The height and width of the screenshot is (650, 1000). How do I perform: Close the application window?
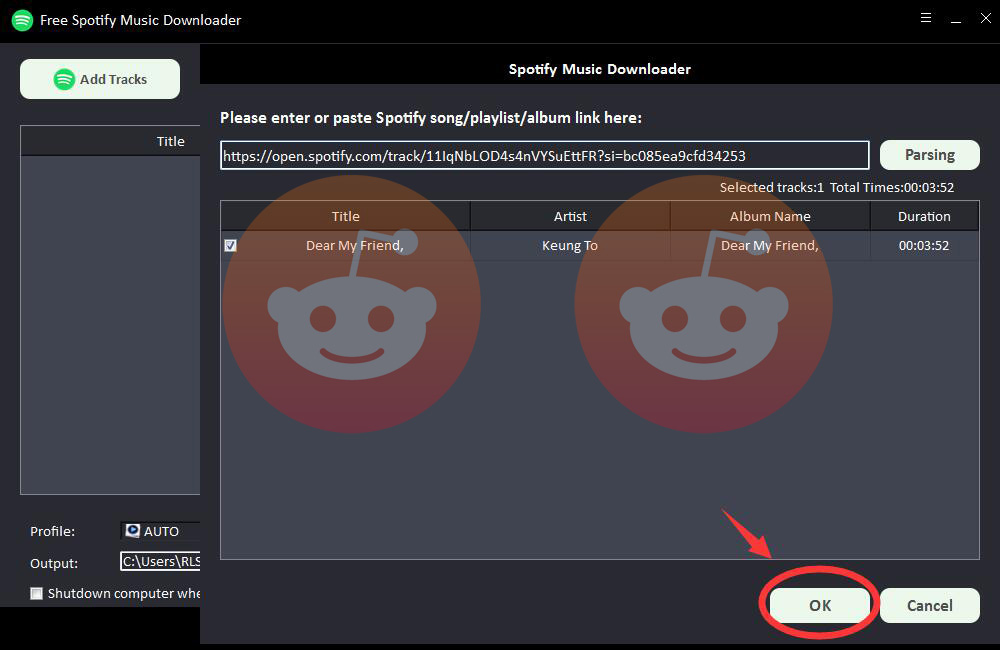pos(984,18)
